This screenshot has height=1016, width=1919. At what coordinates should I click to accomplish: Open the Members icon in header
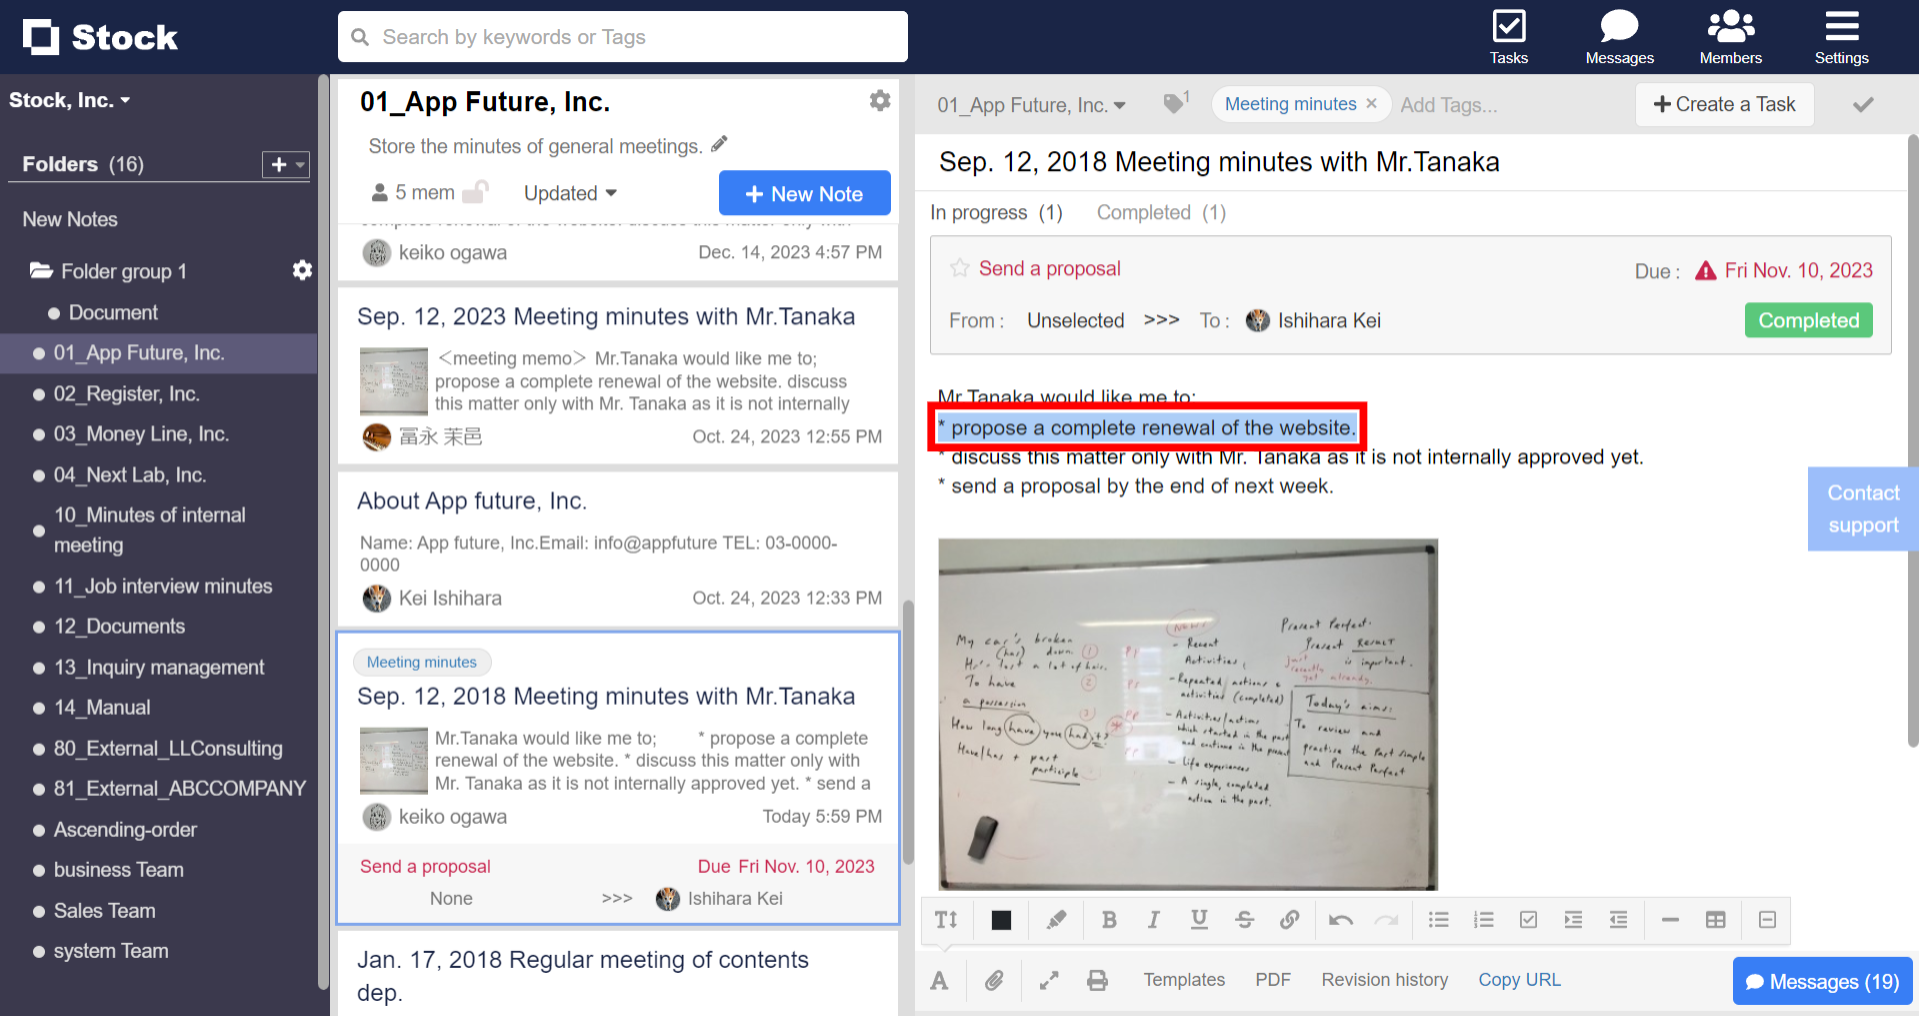[1730, 37]
